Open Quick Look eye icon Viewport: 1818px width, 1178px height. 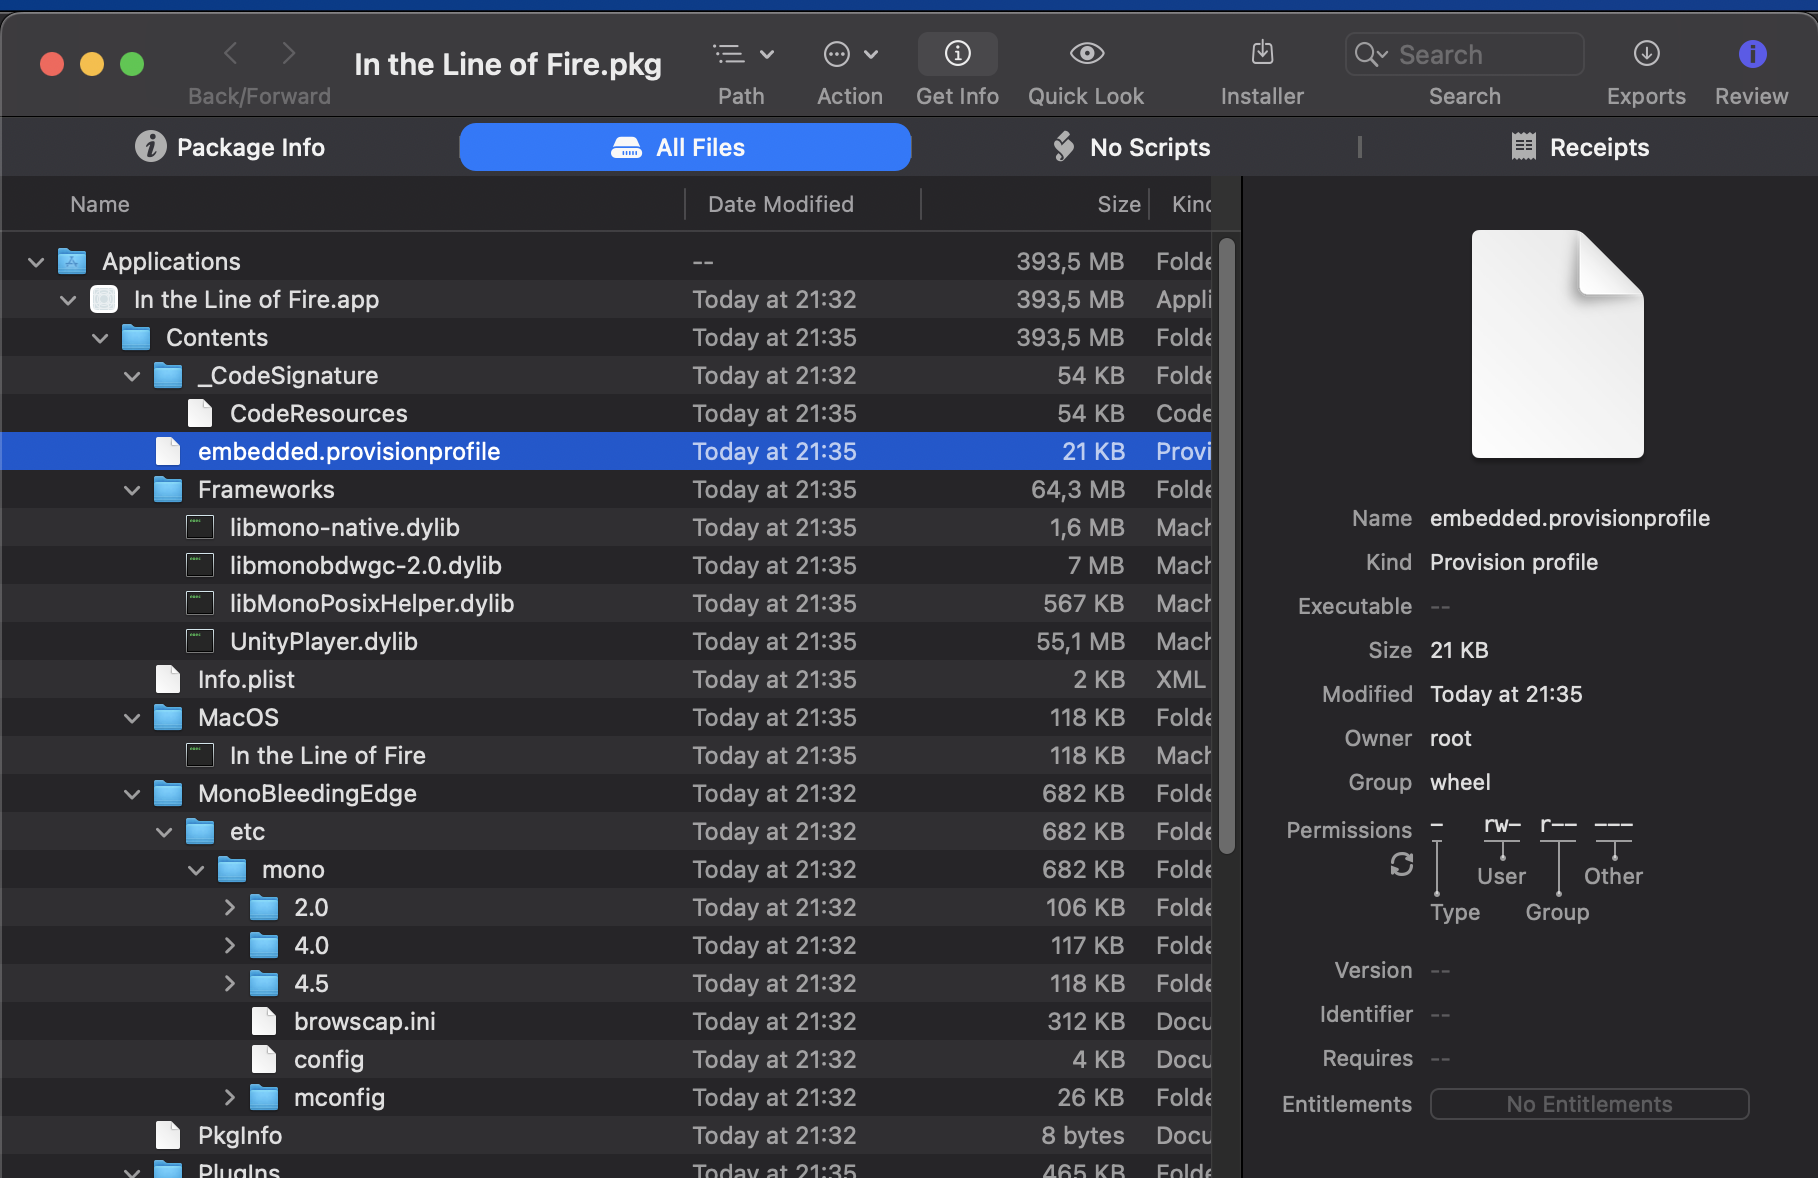(x=1086, y=54)
